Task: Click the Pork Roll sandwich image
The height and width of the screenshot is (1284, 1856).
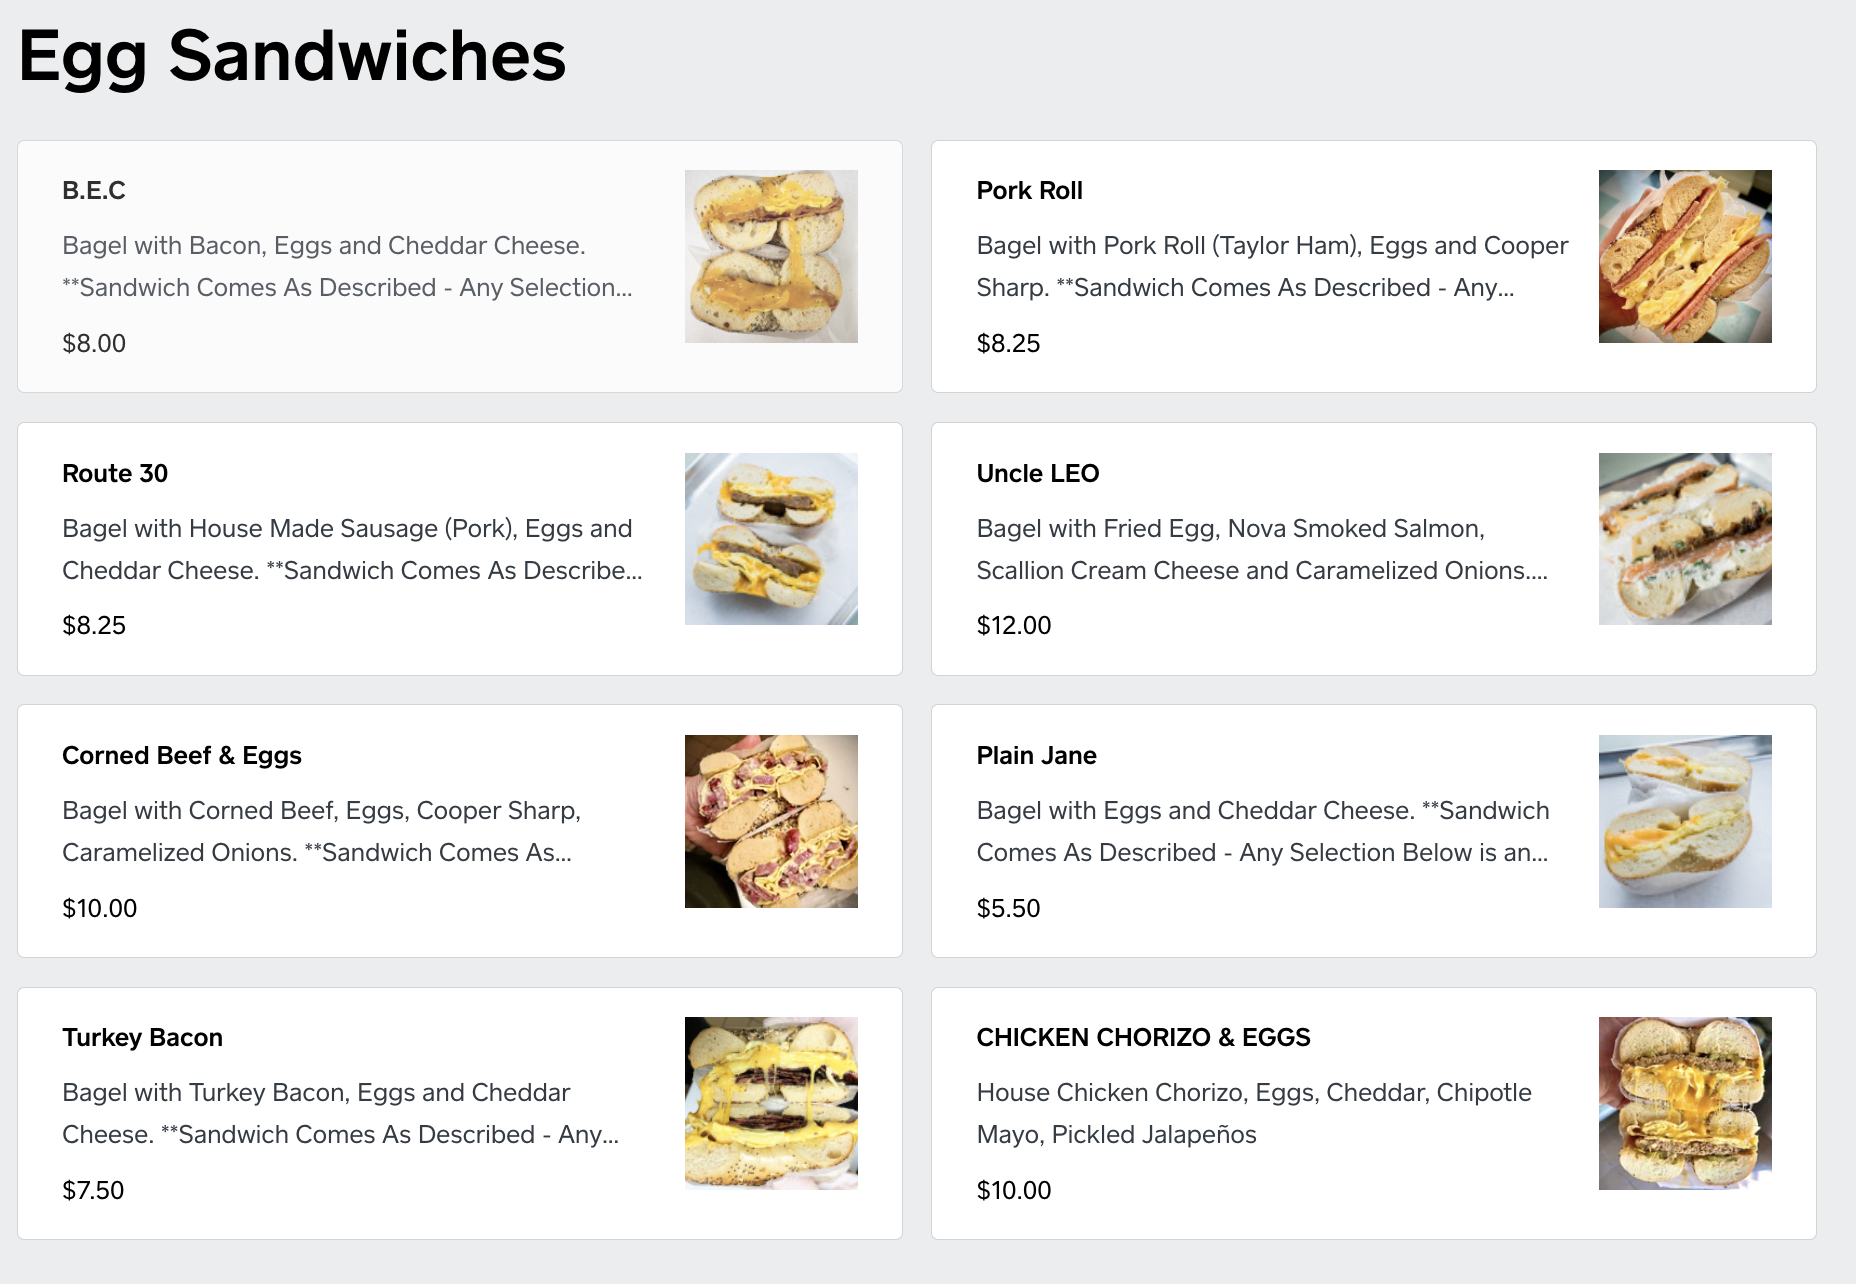Action: pyautogui.click(x=1685, y=256)
